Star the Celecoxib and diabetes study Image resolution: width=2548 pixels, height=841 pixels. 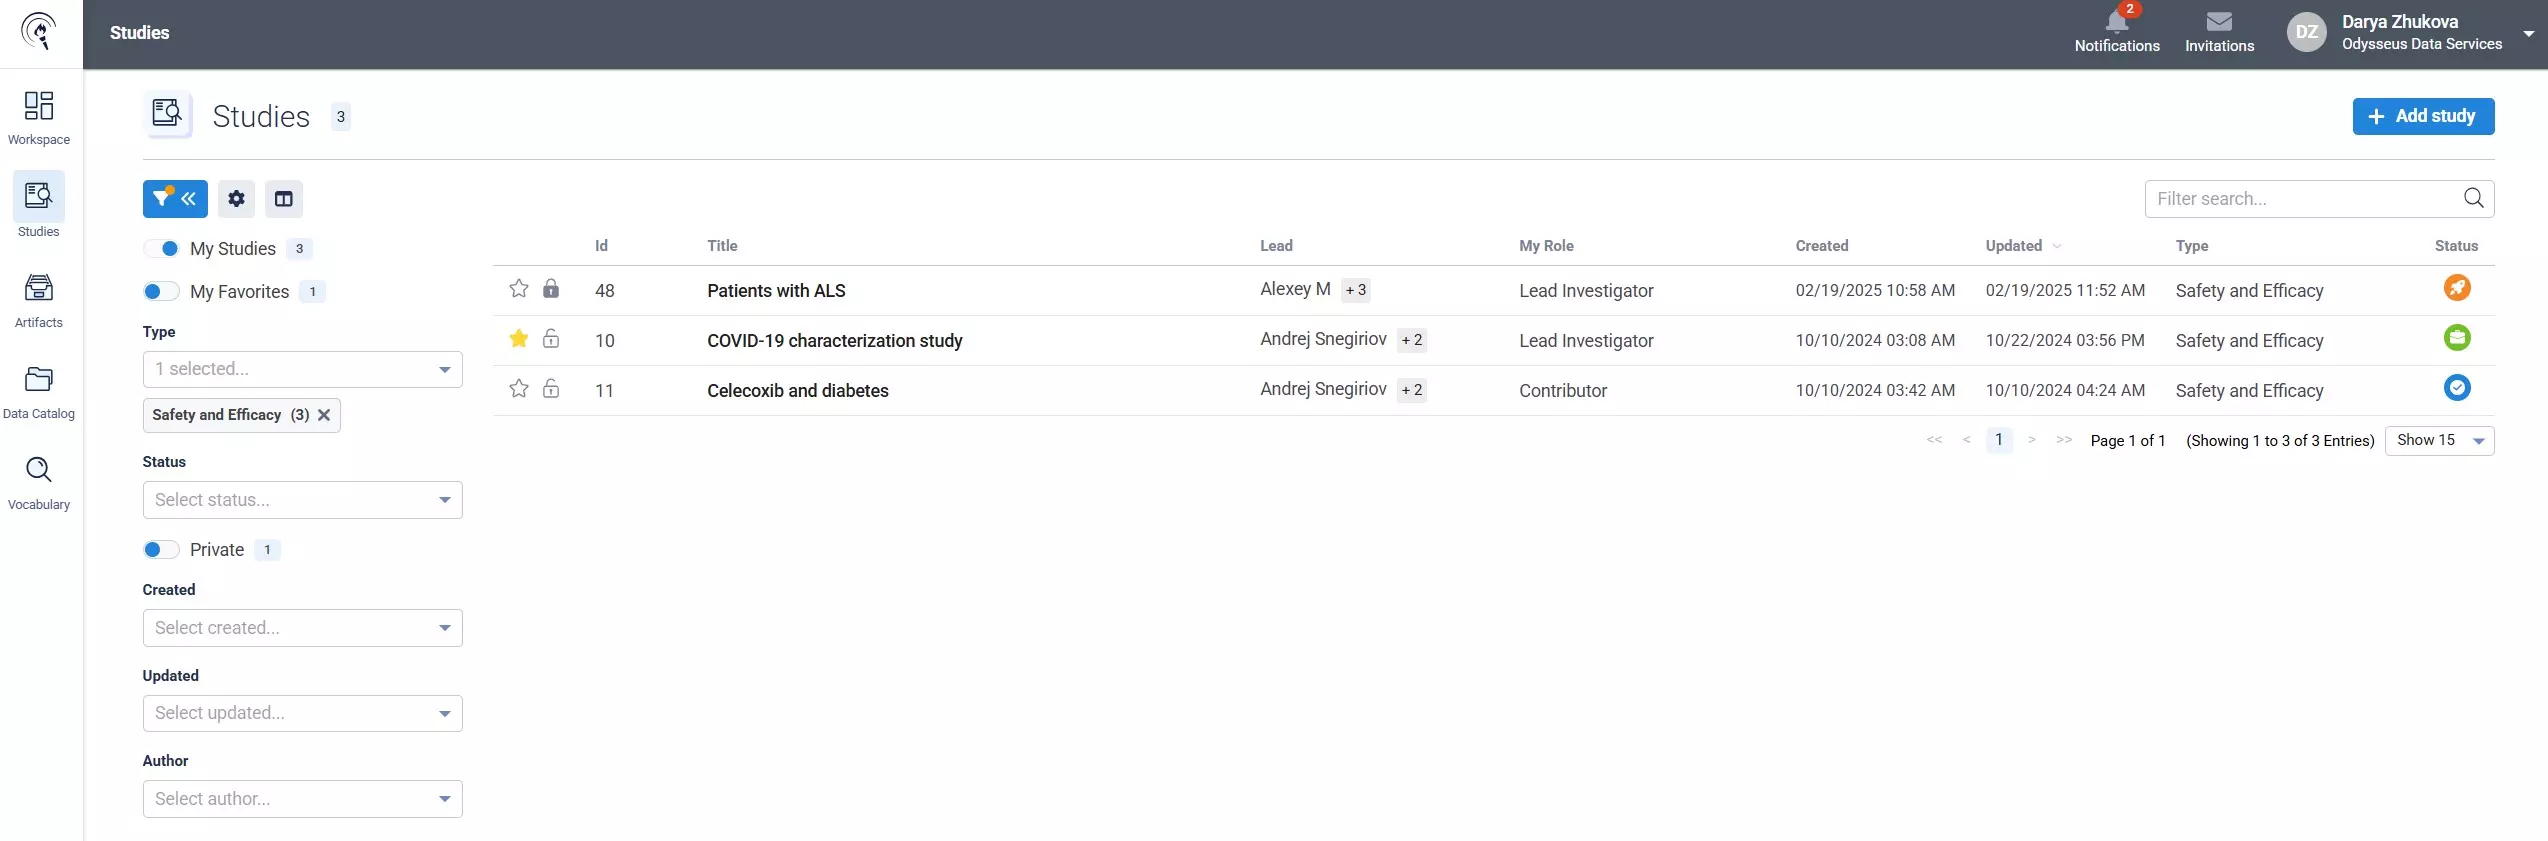(519, 389)
